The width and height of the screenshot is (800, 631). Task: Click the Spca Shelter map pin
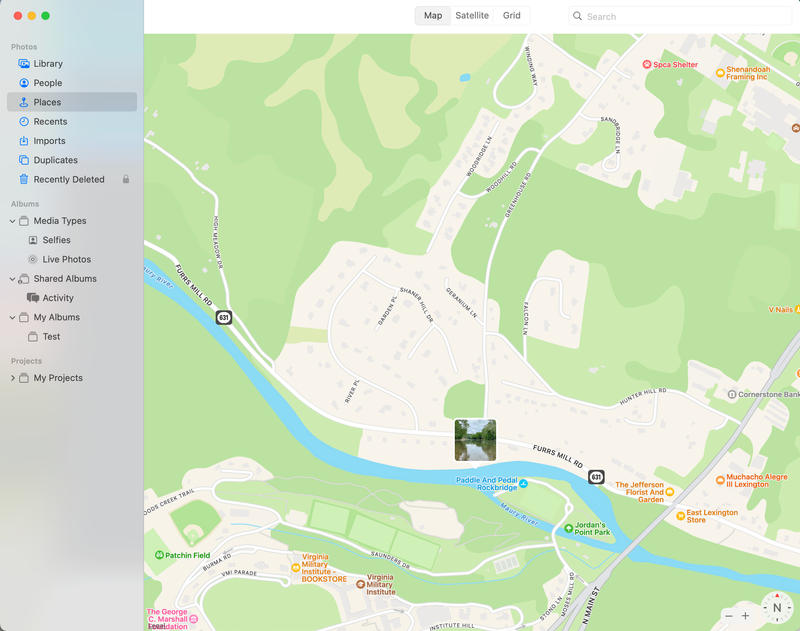[646, 64]
